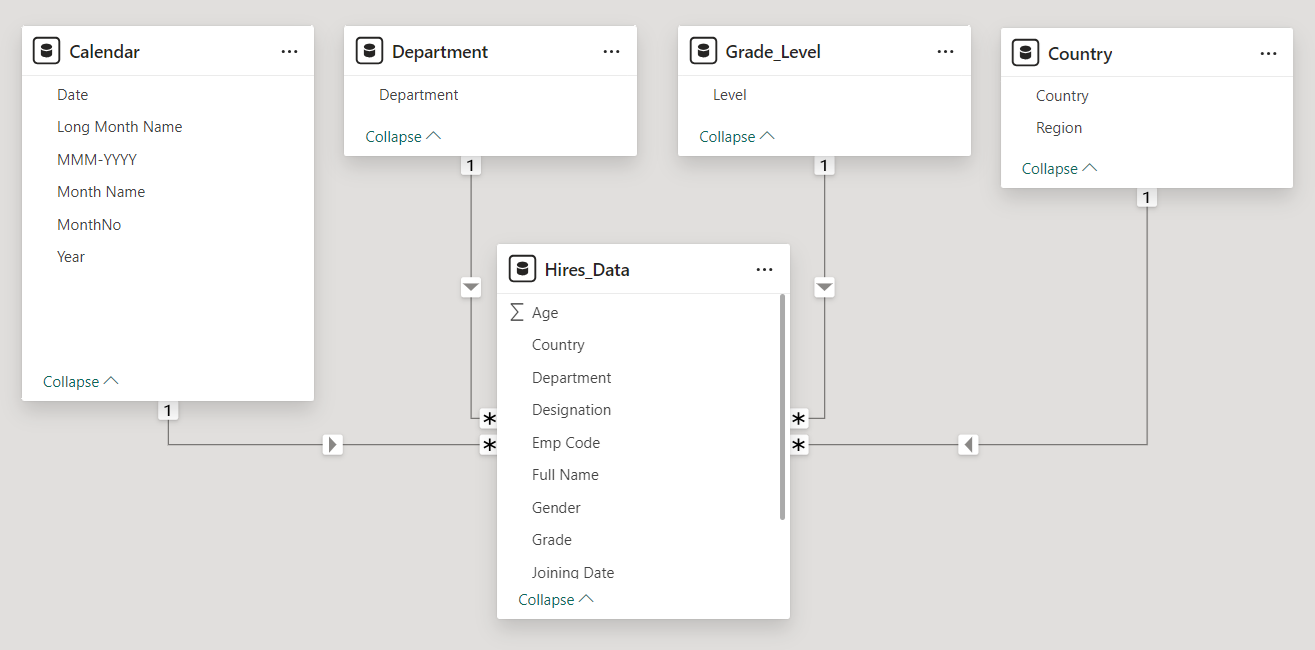Collapse the Calendar table card

(x=80, y=381)
